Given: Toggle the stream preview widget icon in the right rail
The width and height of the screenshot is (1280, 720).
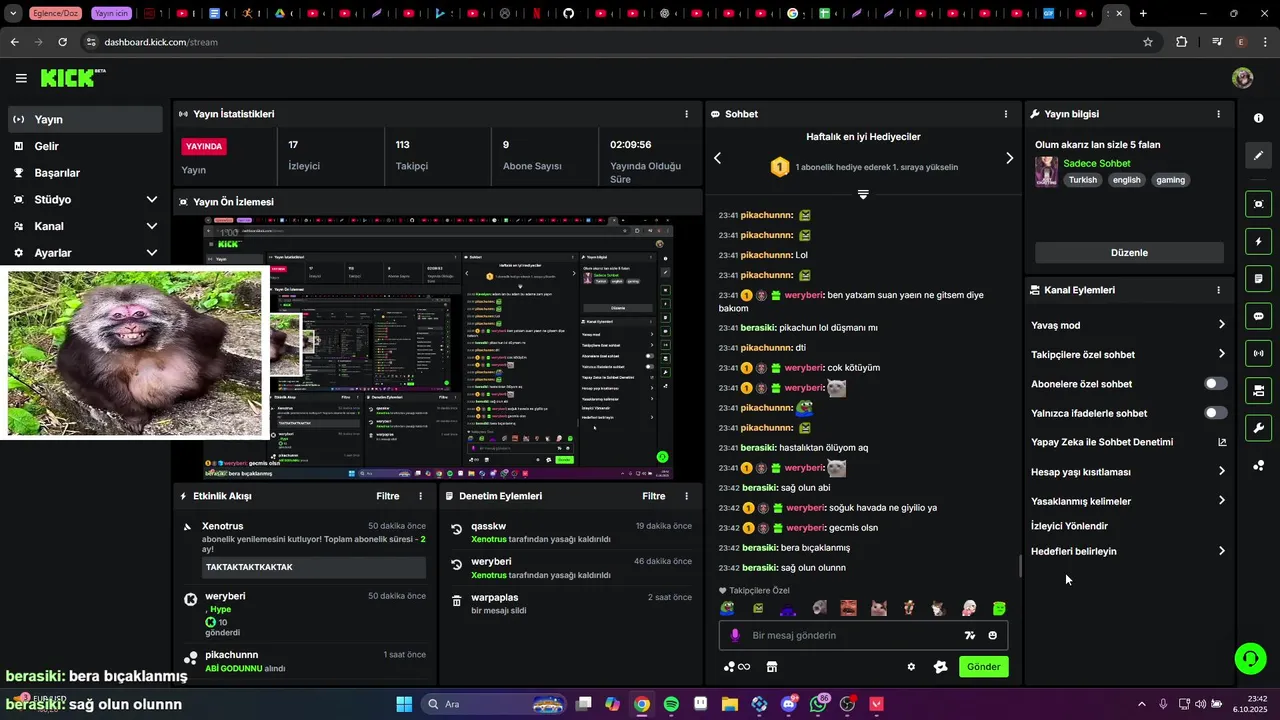Looking at the screenshot, I should pyautogui.click(x=1258, y=204).
